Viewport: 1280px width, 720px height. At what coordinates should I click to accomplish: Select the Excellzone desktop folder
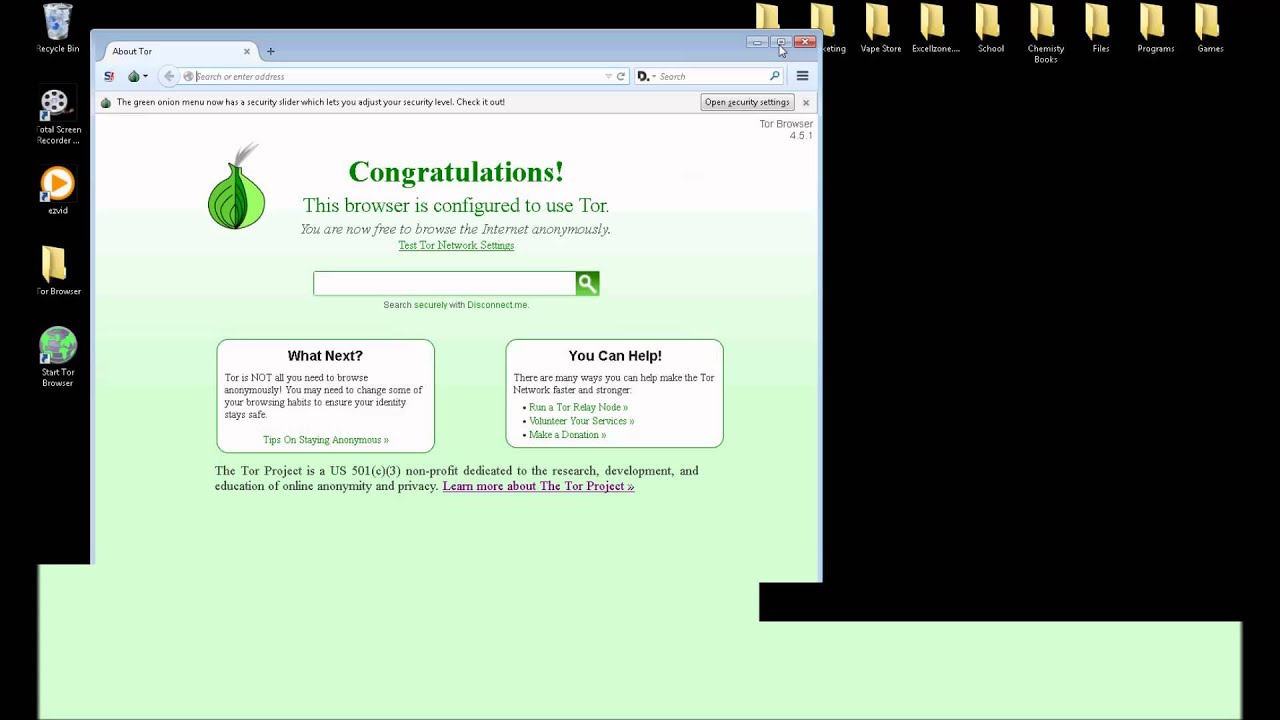coord(935,29)
